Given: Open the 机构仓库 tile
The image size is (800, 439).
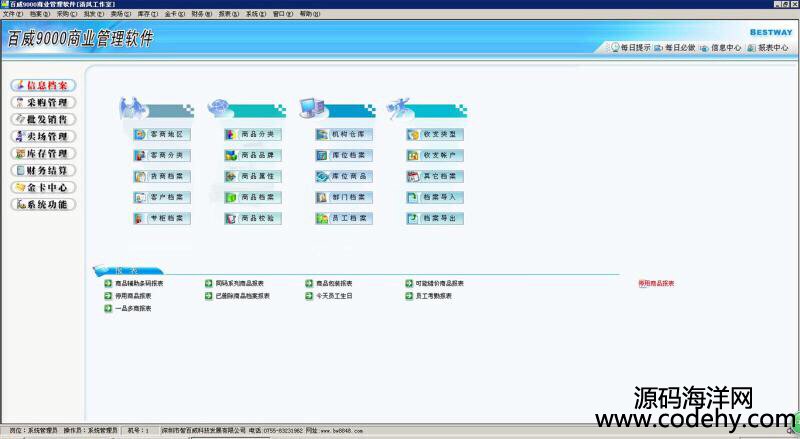Looking at the screenshot, I should [x=344, y=134].
